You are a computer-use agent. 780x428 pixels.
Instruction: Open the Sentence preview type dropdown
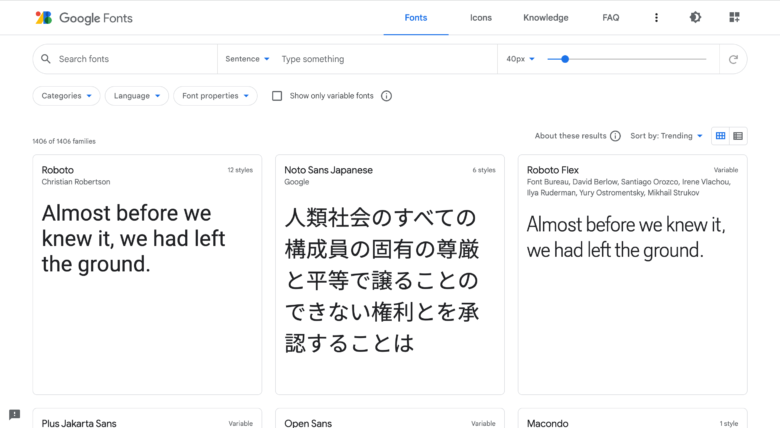pyautogui.click(x=247, y=59)
